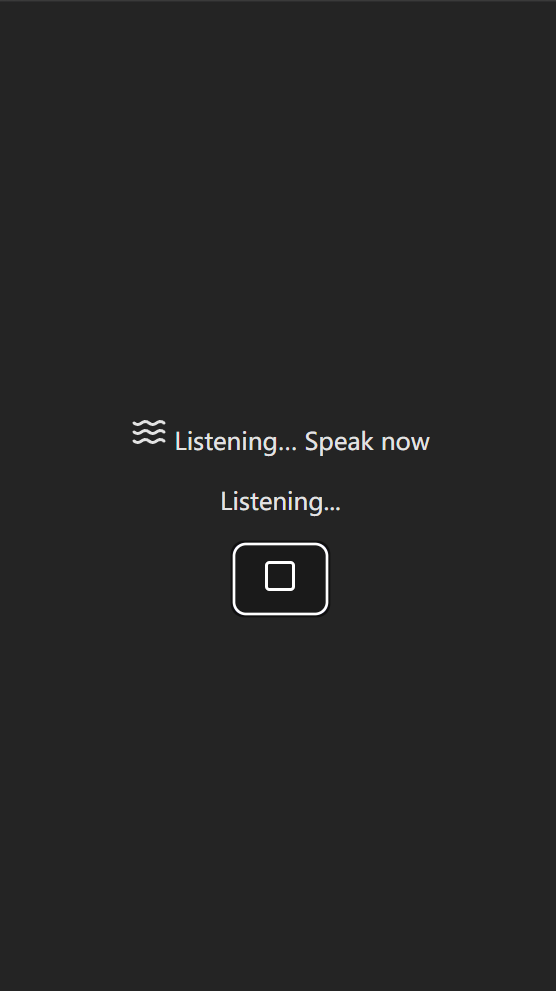This screenshot has width=556, height=991.
Task: Select the 'Listening... Speak now' status text
Action: pyautogui.click(x=302, y=441)
